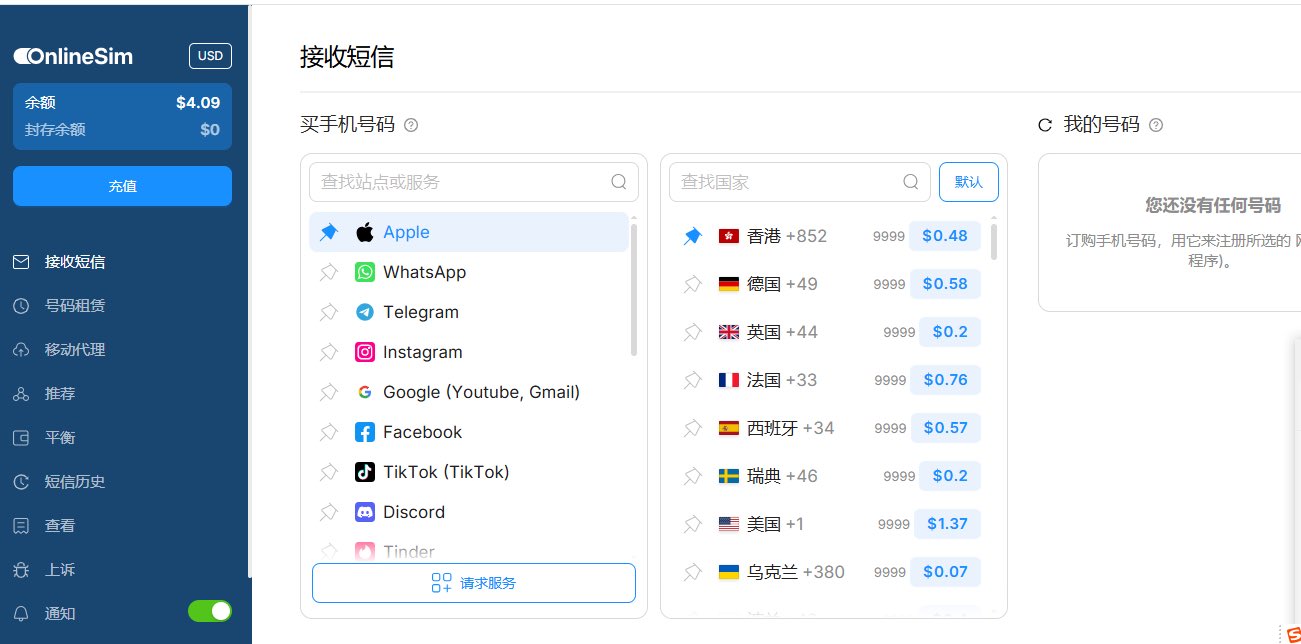Screen dimensions: 1301x644
Task: Refresh 我的号码 with the reload icon
Action: click(x=1046, y=125)
